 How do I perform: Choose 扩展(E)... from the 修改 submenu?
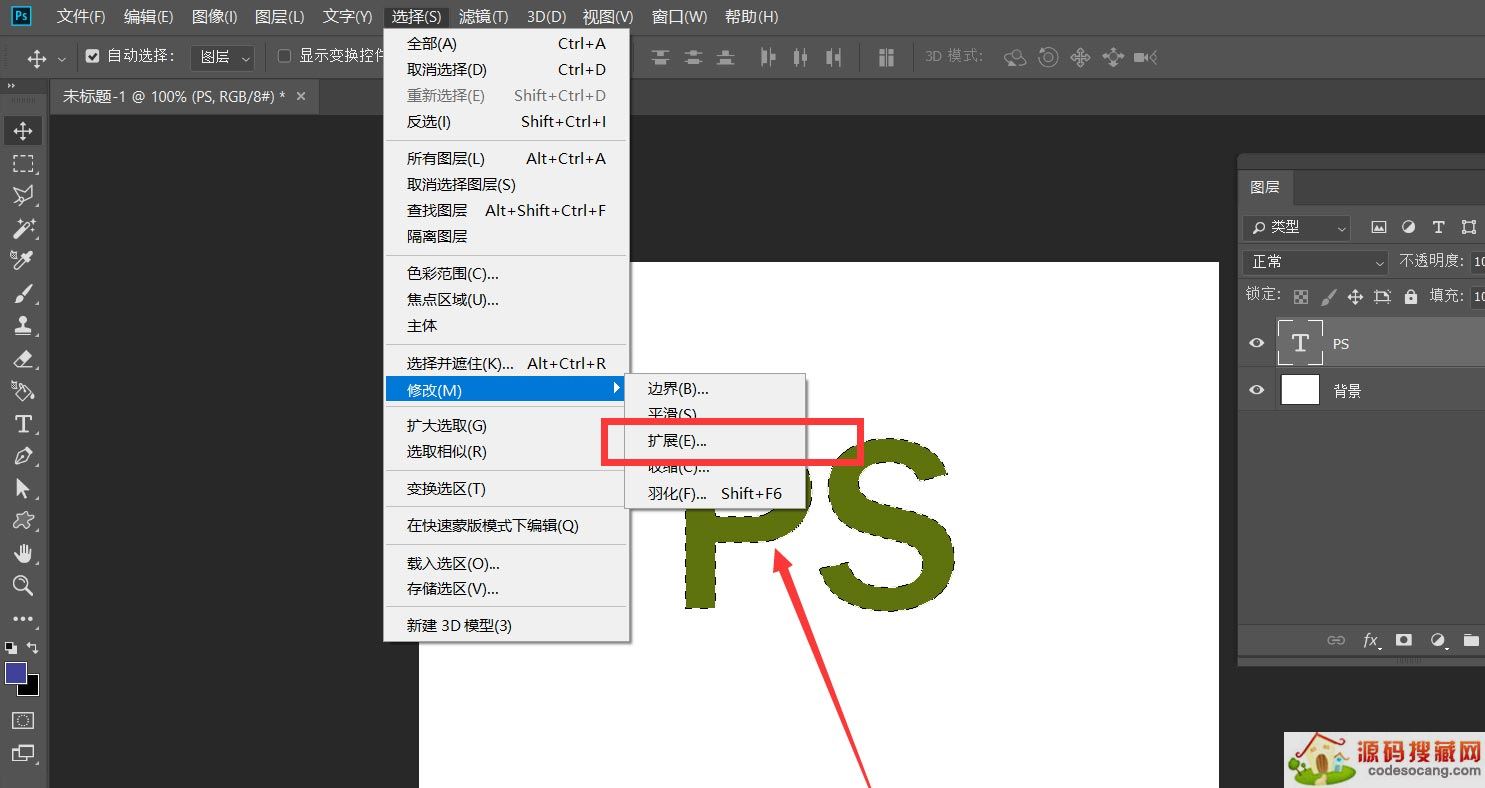(x=715, y=440)
